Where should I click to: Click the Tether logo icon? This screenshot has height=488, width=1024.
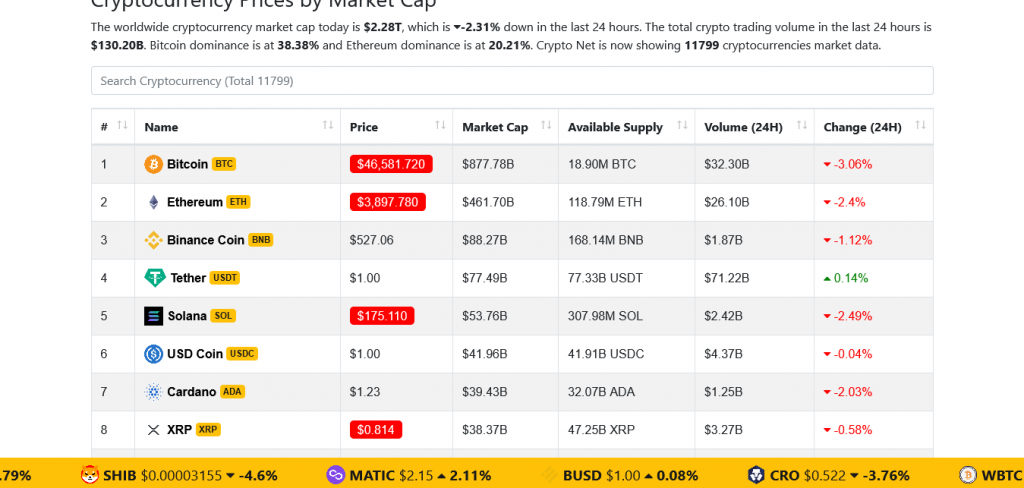coord(154,278)
